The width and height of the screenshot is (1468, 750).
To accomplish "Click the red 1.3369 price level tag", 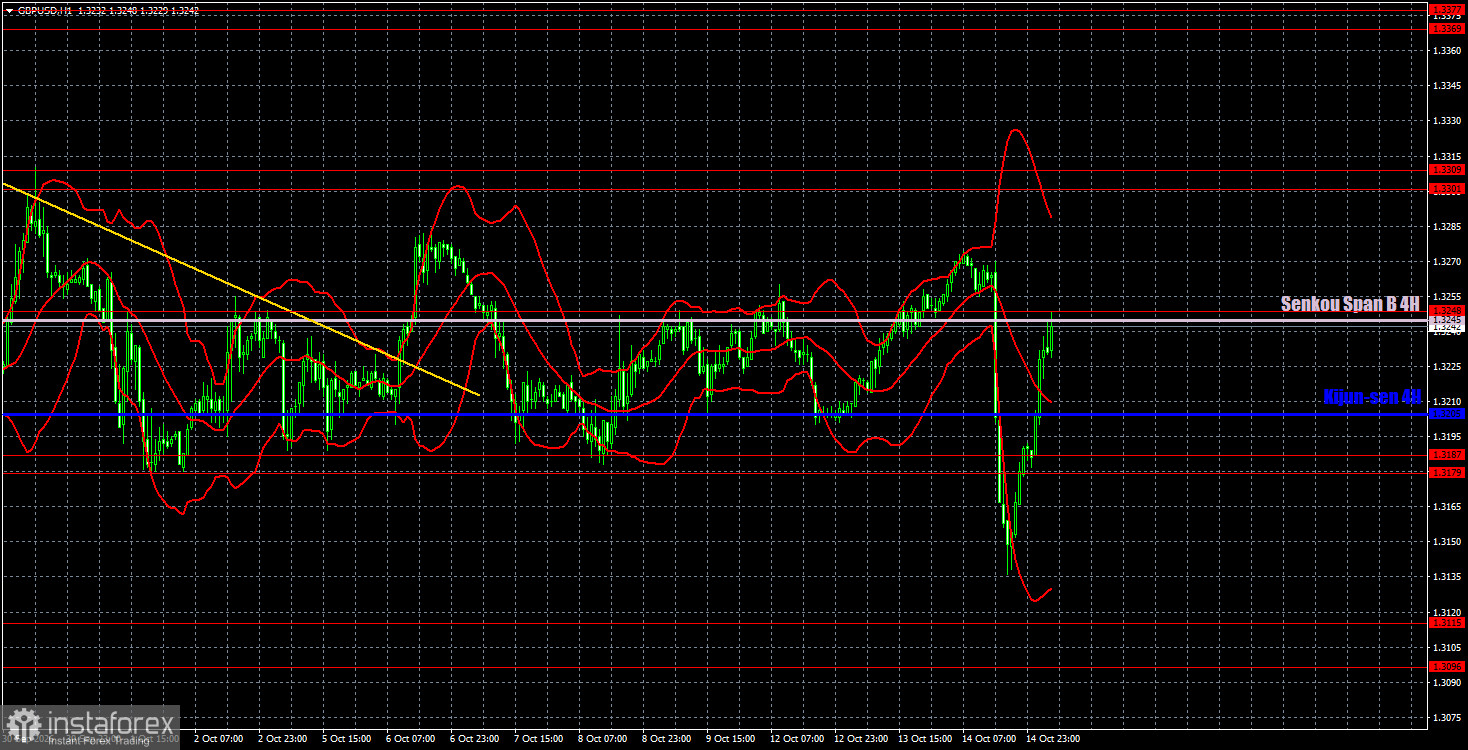I will pos(1447,29).
